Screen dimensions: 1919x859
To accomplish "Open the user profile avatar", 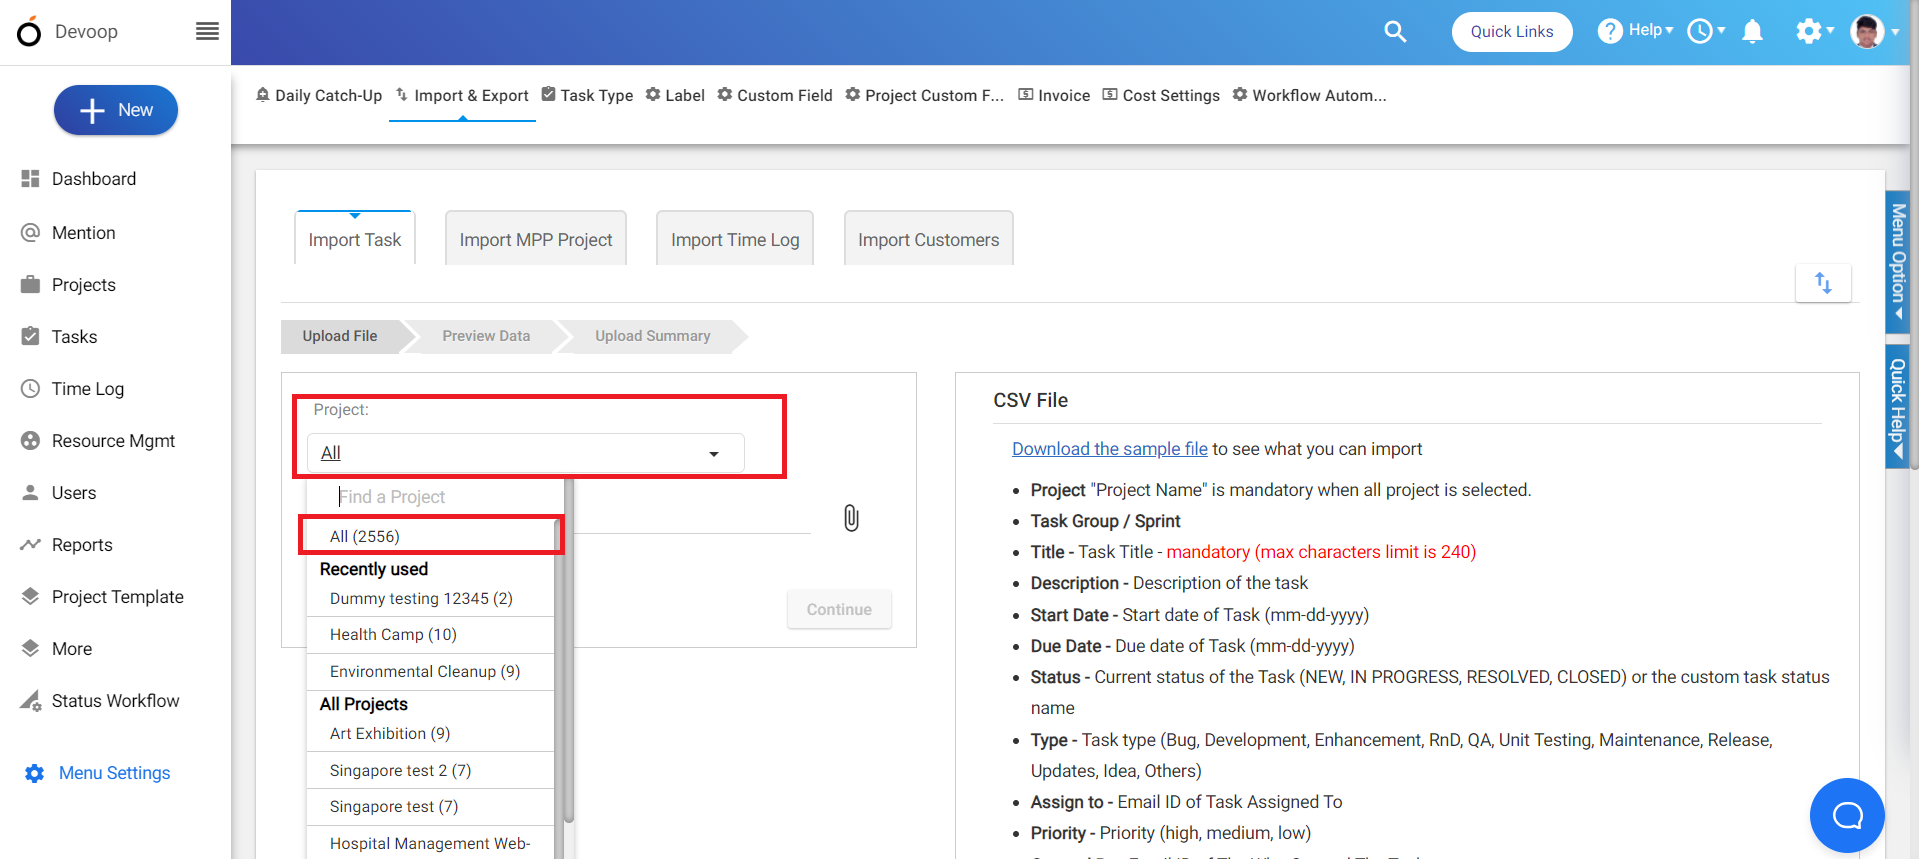I will (x=1867, y=31).
